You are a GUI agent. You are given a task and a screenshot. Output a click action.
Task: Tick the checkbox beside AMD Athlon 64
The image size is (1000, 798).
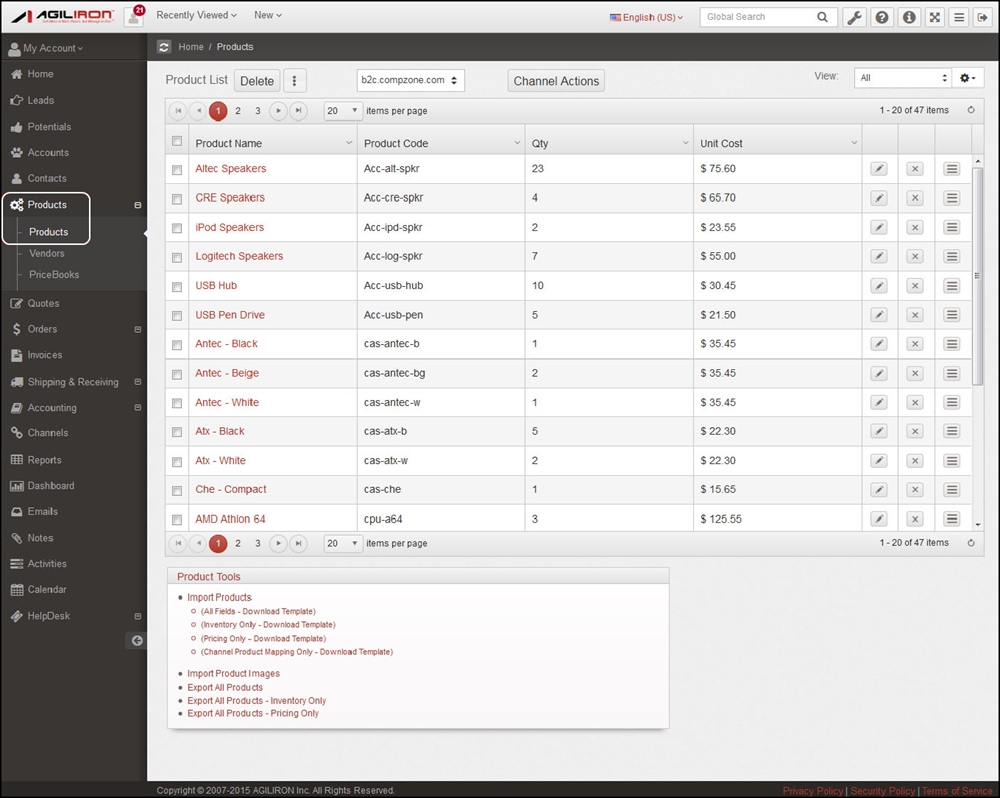pyautogui.click(x=177, y=518)
